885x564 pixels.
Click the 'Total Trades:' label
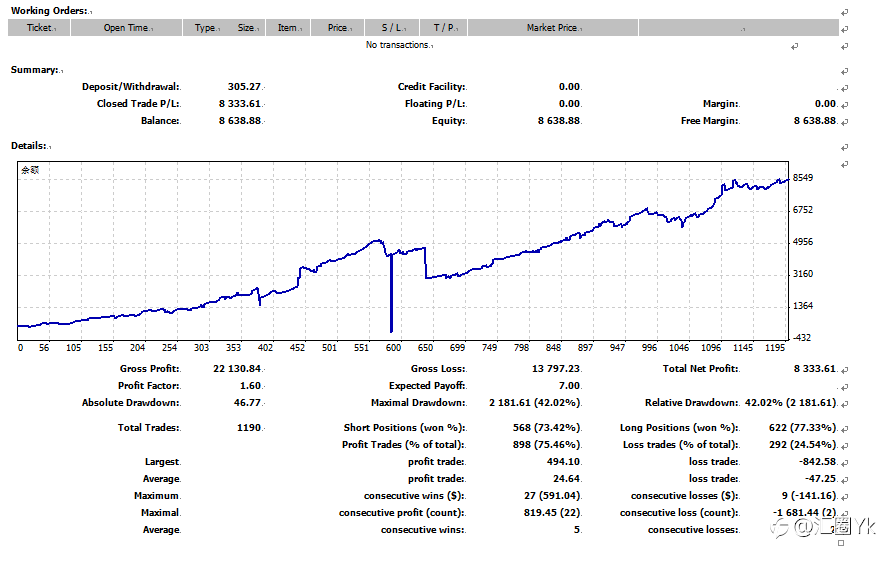148,428
